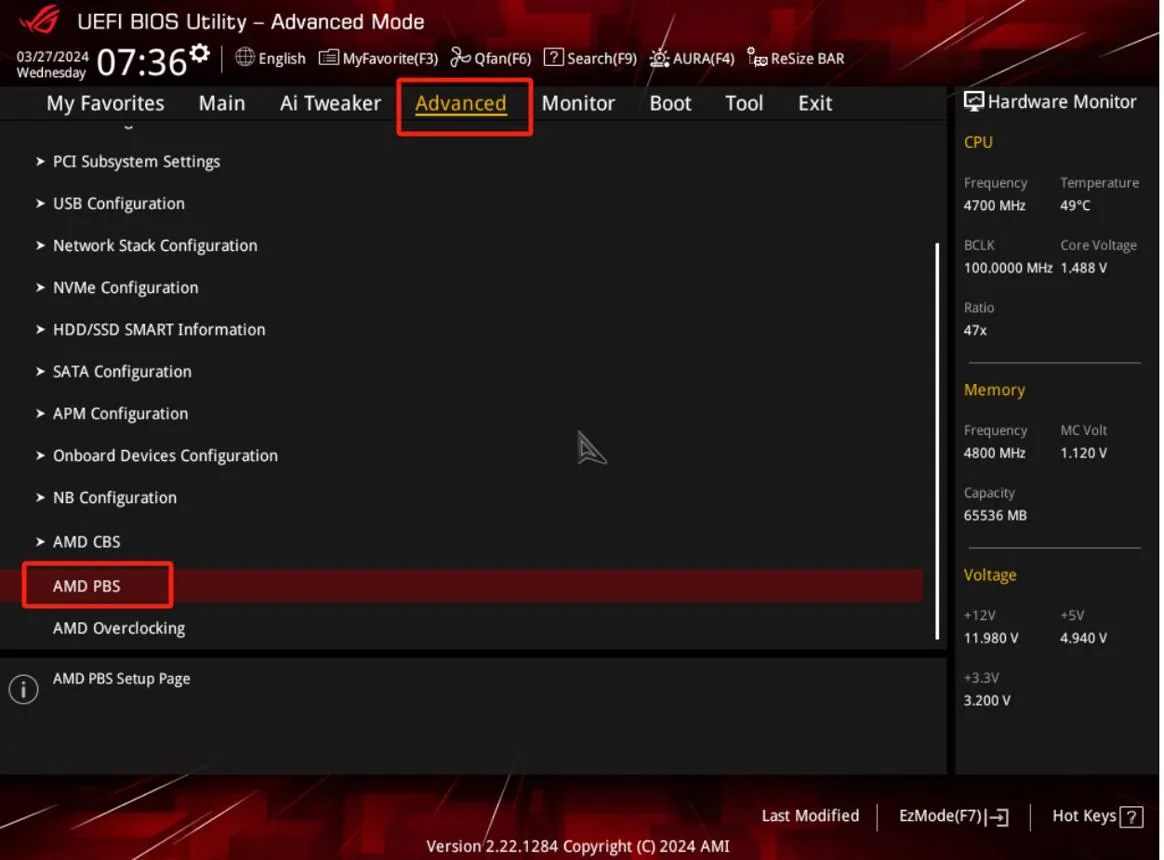Click the ROG logo in the header

coord(39,19)
